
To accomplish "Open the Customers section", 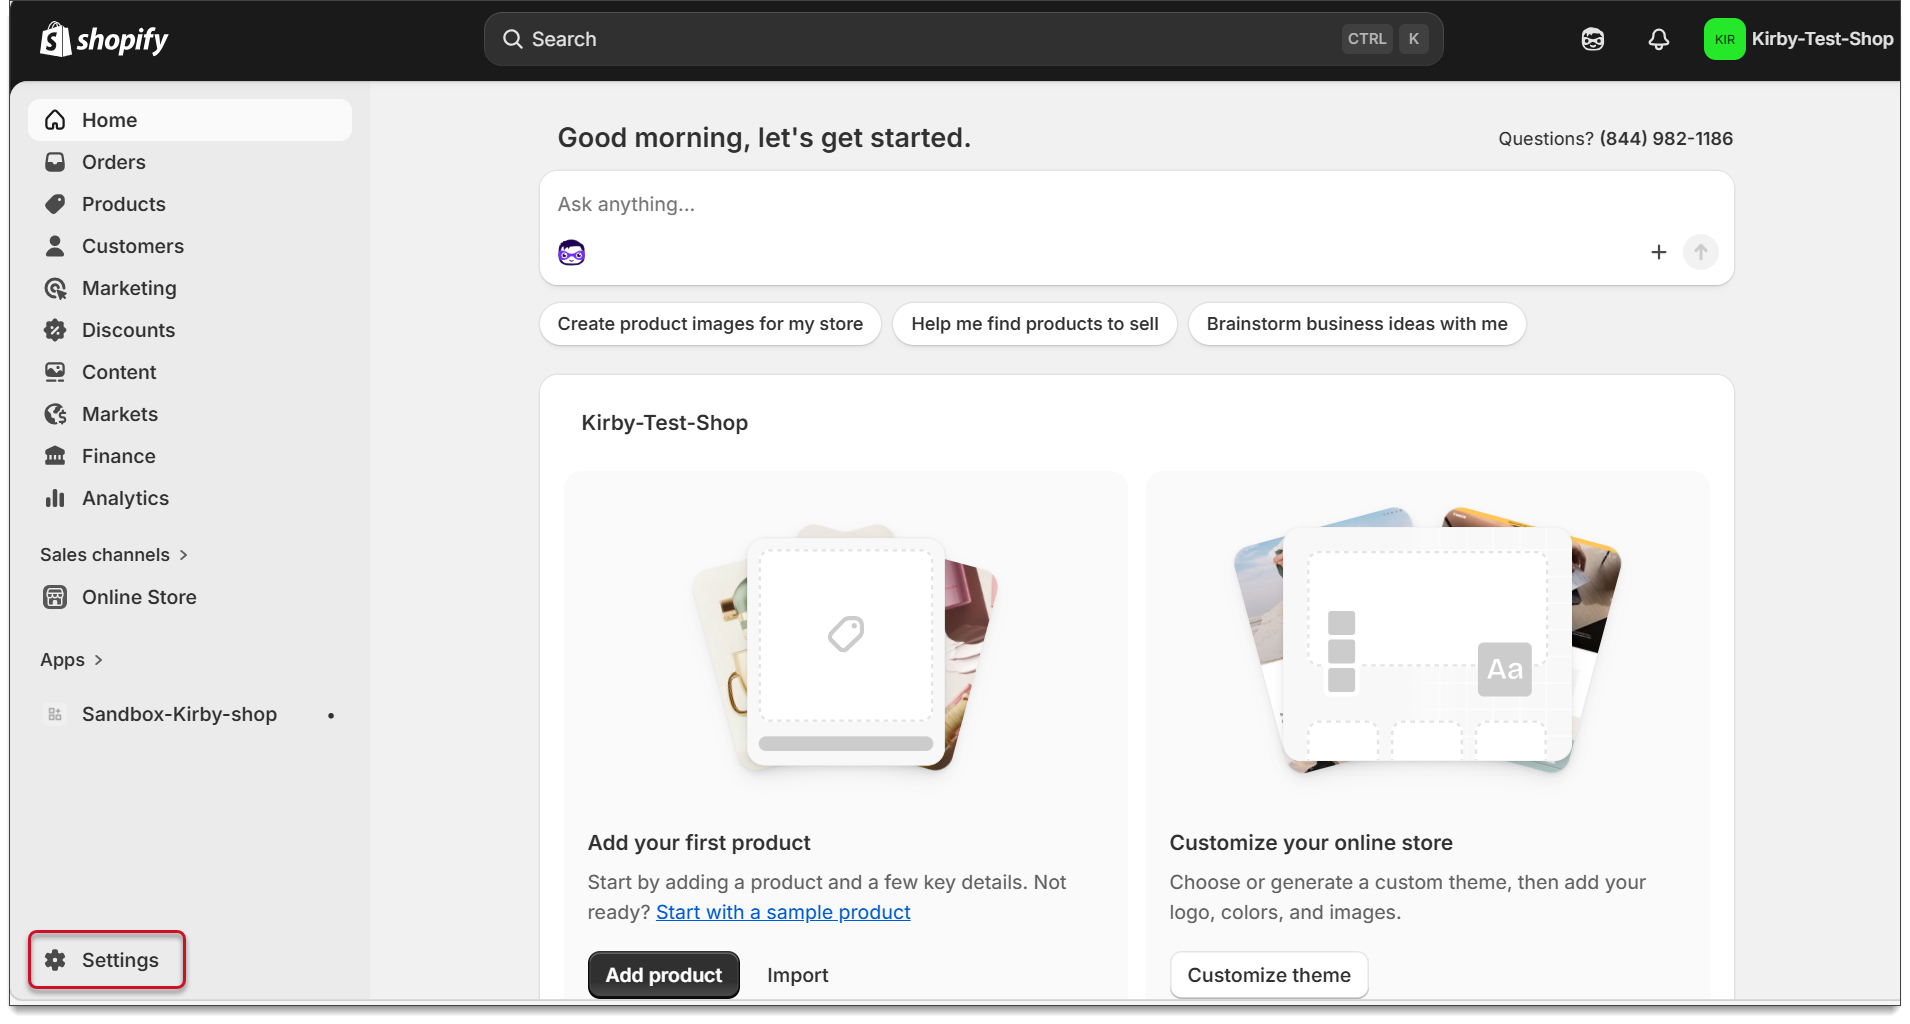I will (190, 246).
